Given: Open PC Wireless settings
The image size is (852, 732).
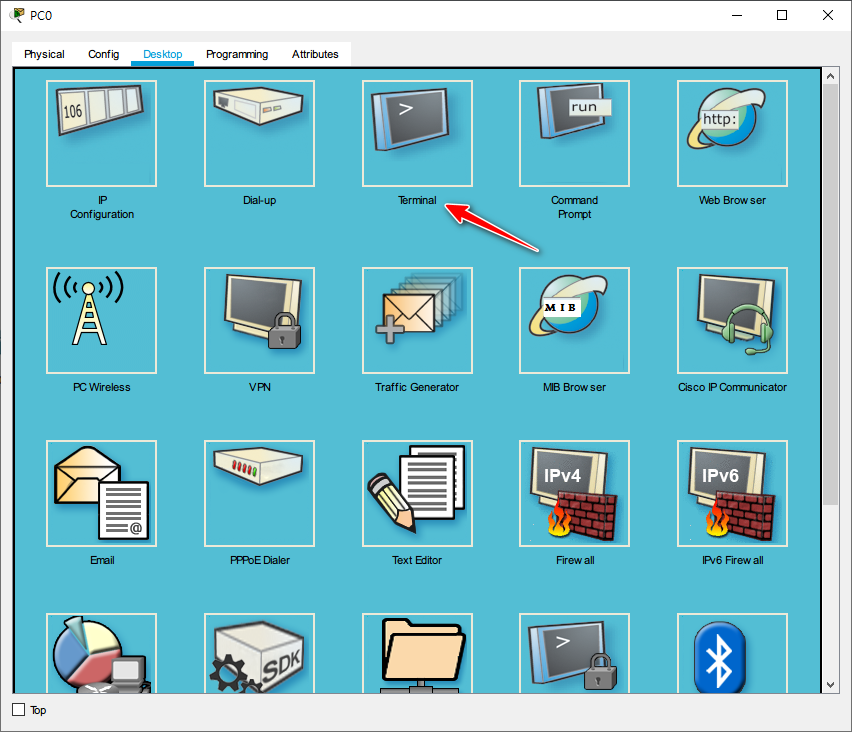Looking at the screenshot, I should pos(102,320).
